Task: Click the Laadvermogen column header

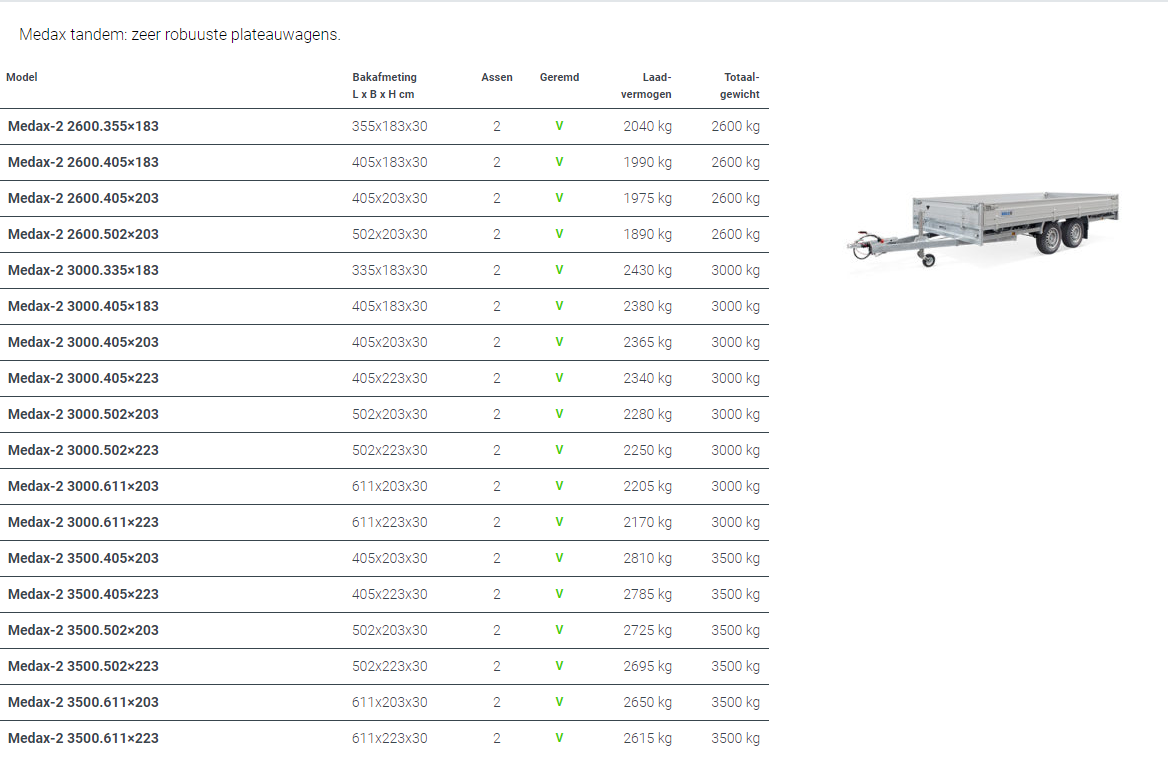Action: (647, 86)
